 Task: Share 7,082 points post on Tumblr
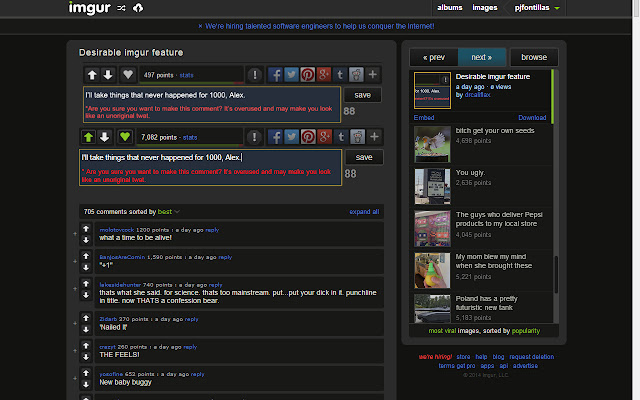tap(341, 137)
